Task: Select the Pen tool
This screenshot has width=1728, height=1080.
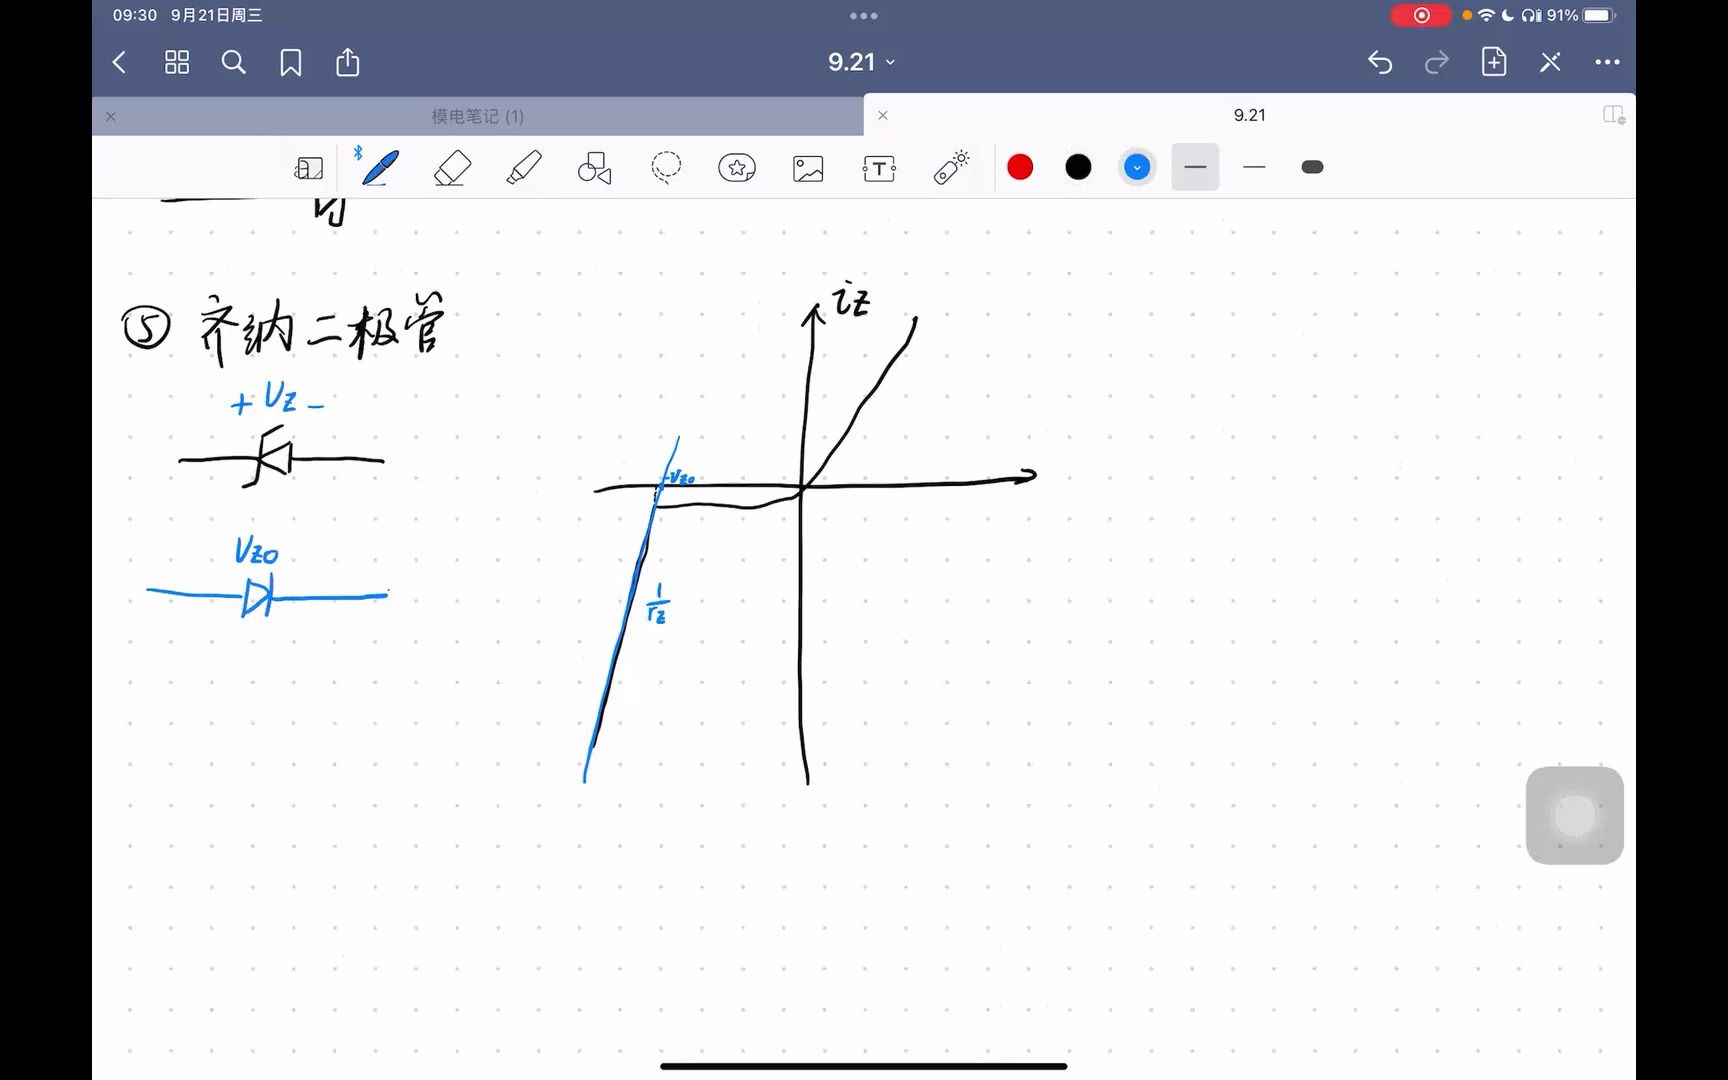Action: (381, 167)
